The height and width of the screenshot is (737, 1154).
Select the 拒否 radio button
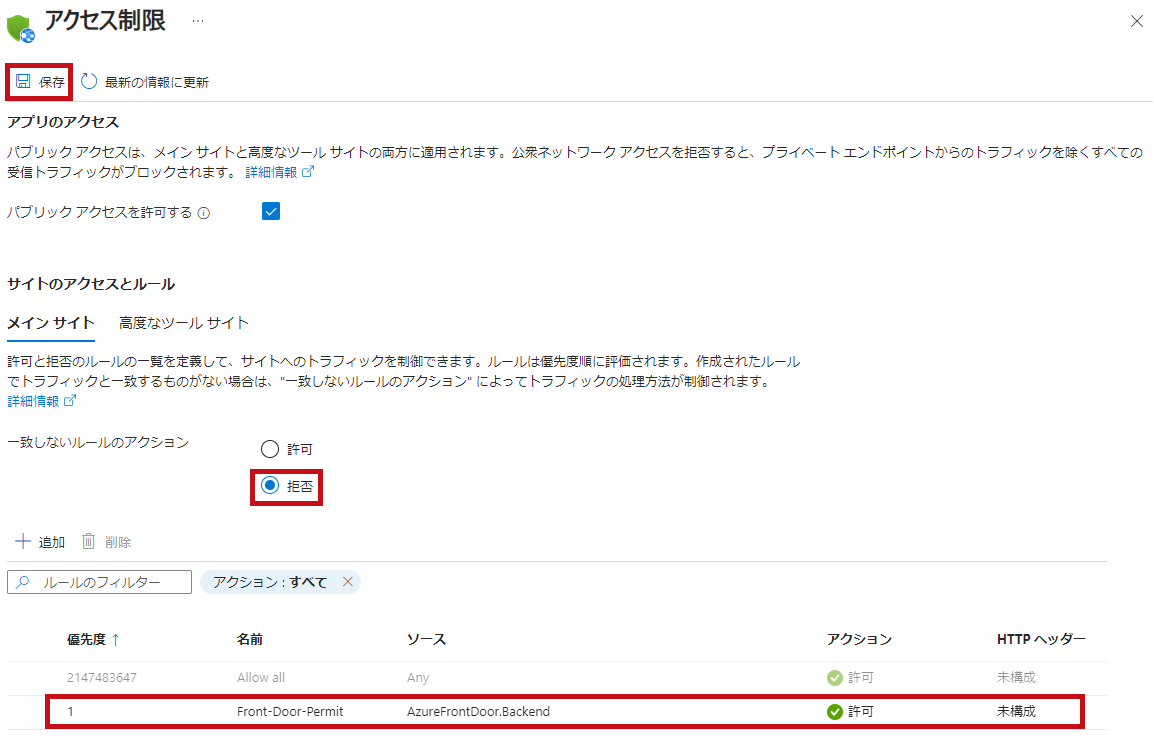270,486
